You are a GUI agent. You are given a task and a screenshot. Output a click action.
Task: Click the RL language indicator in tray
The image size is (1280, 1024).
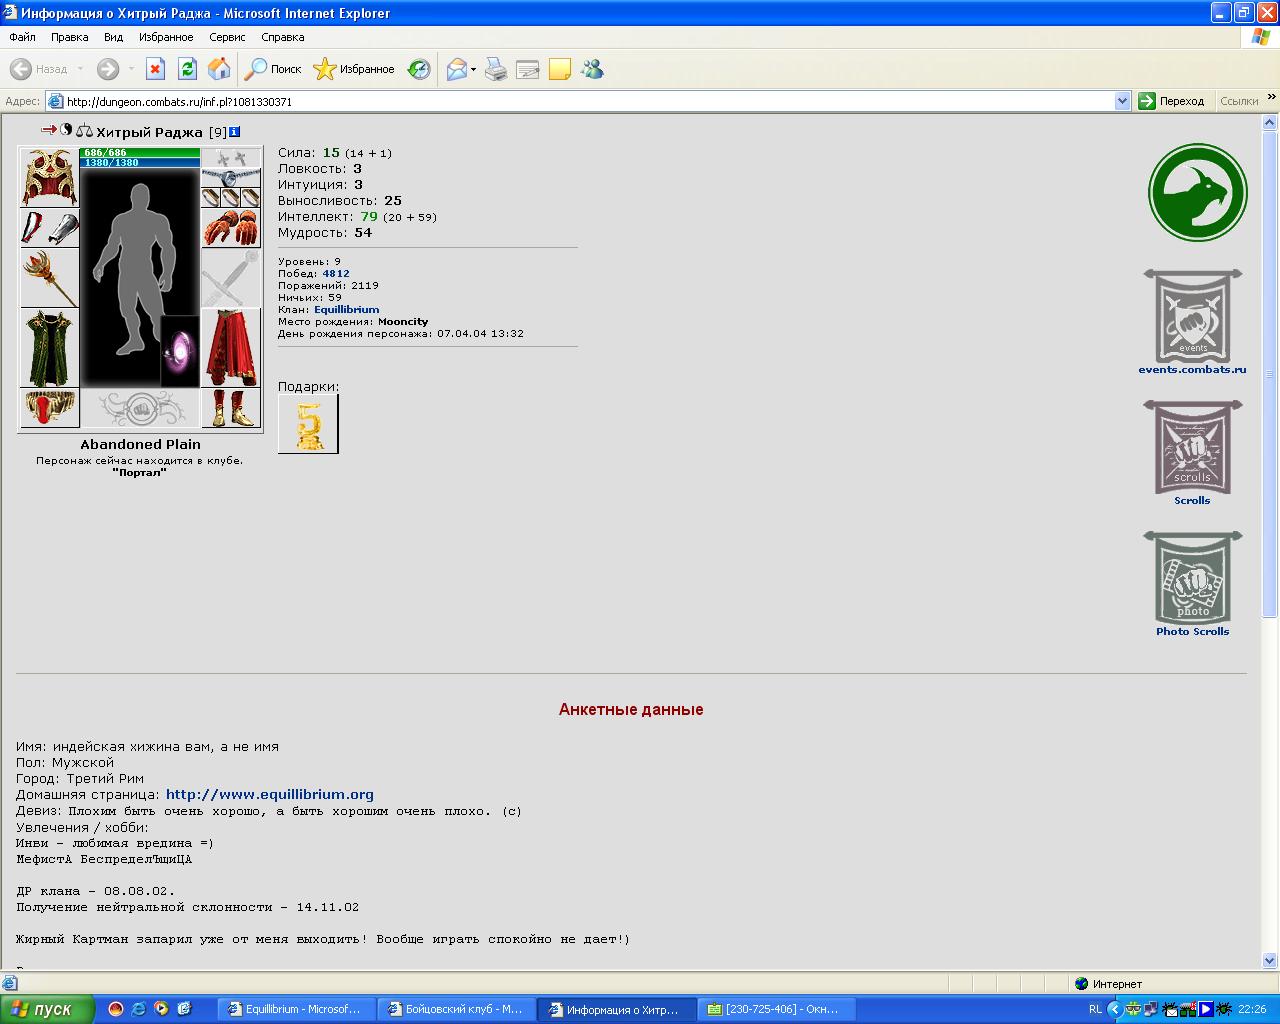[x=1095, y=1010]
